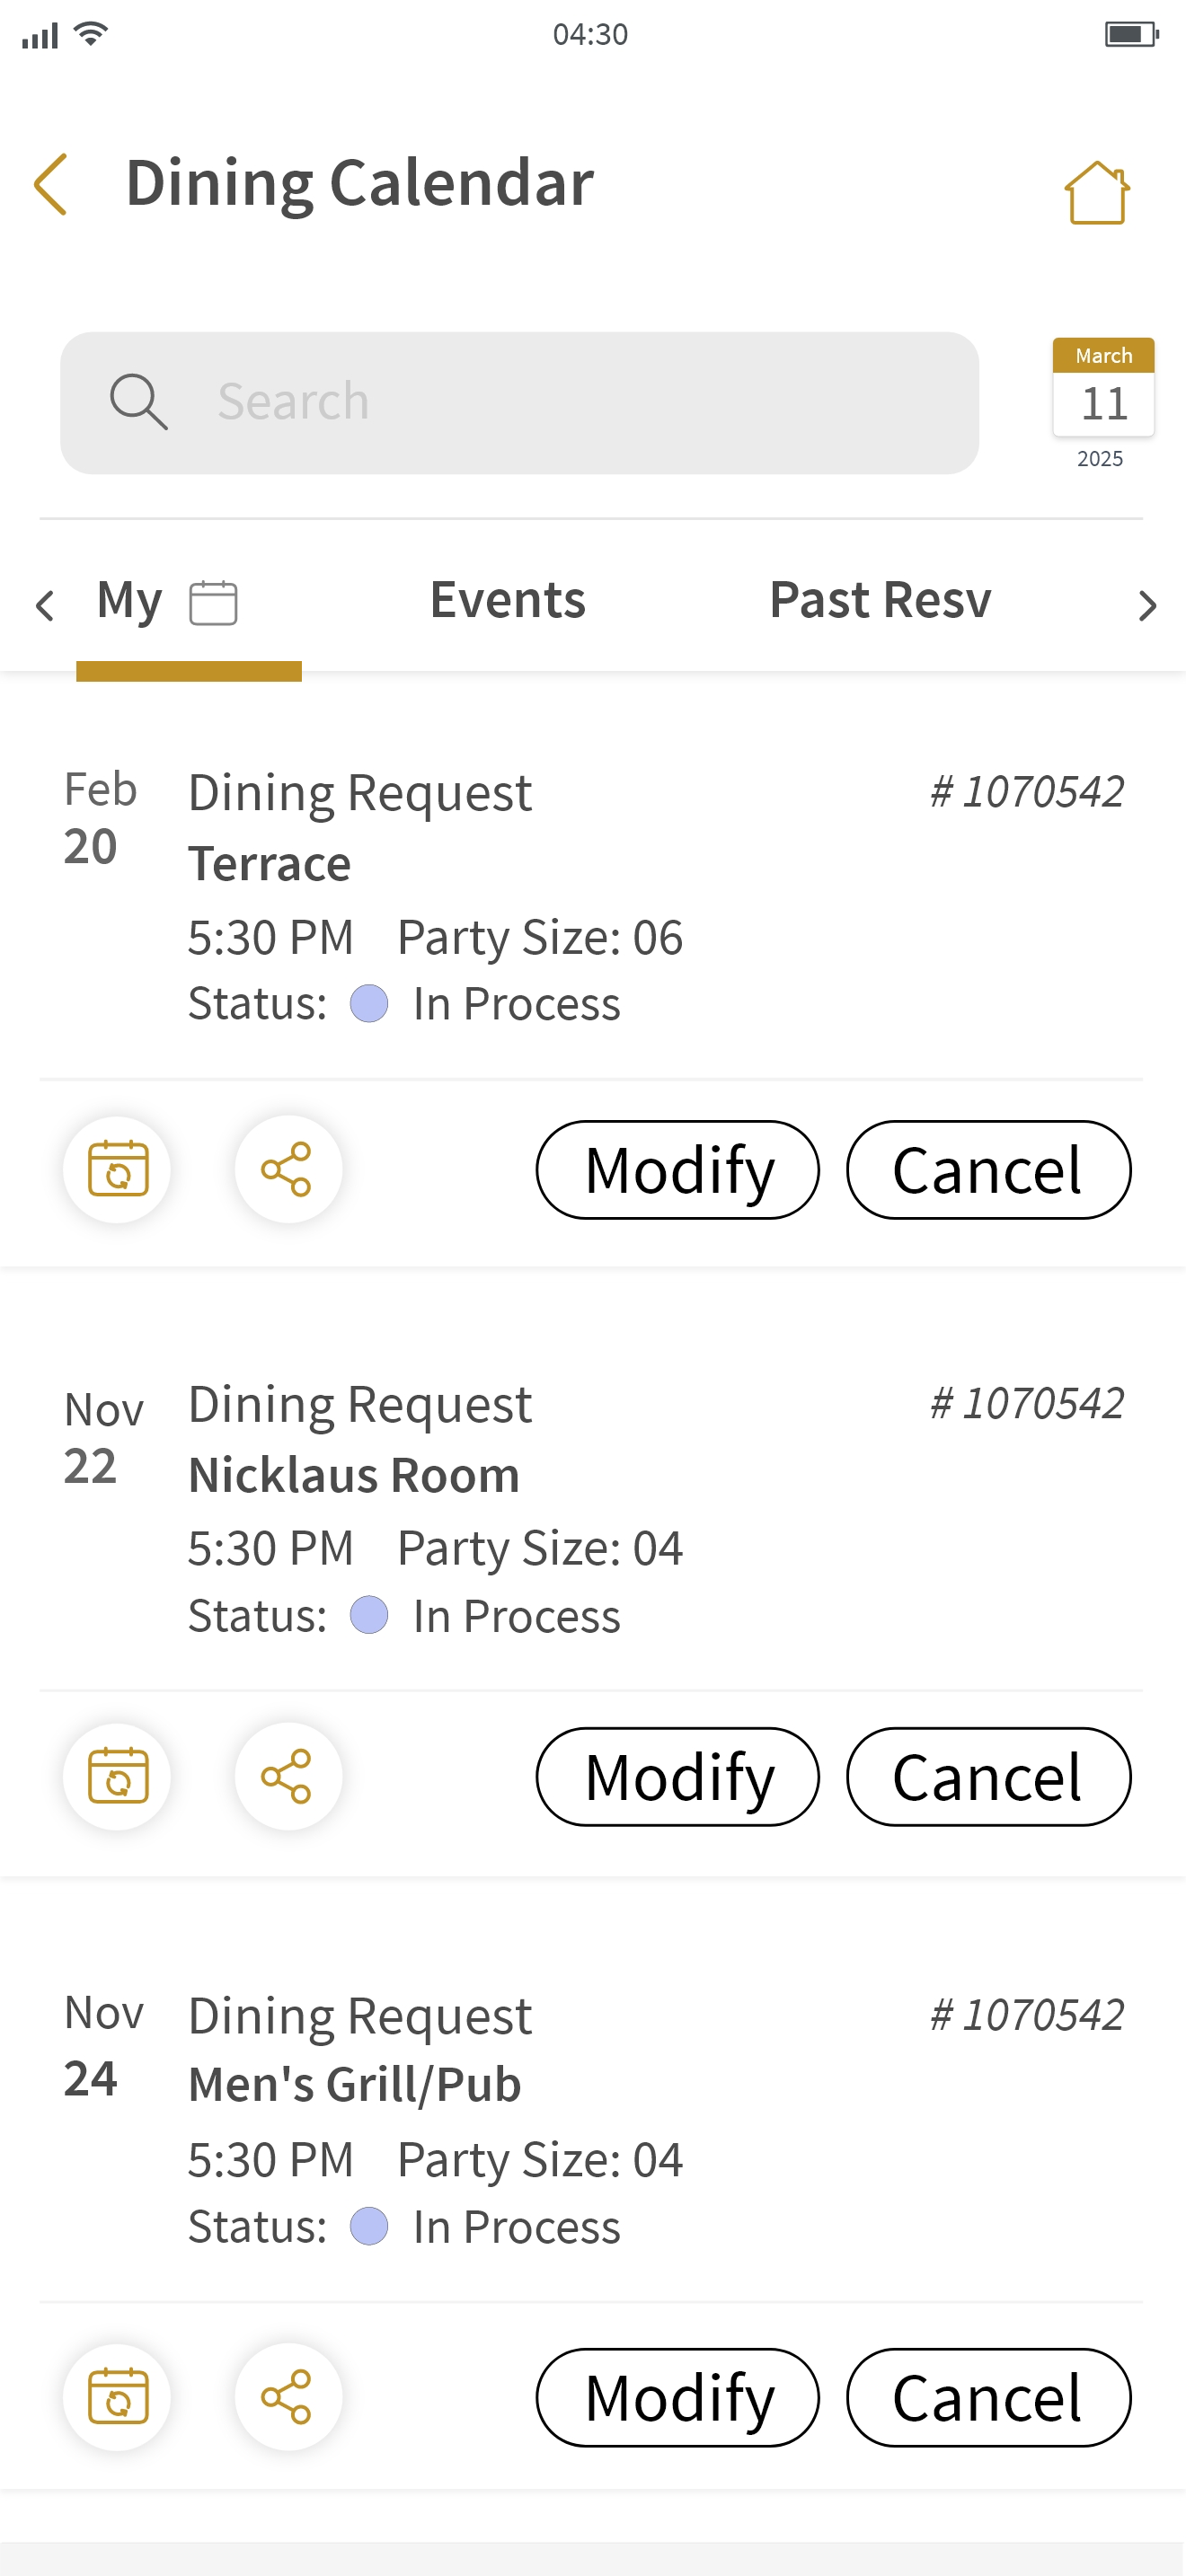Share the Terrace dining request
The height and width of the screenshot is (2576, 1186).
[x=288, y=1169]
